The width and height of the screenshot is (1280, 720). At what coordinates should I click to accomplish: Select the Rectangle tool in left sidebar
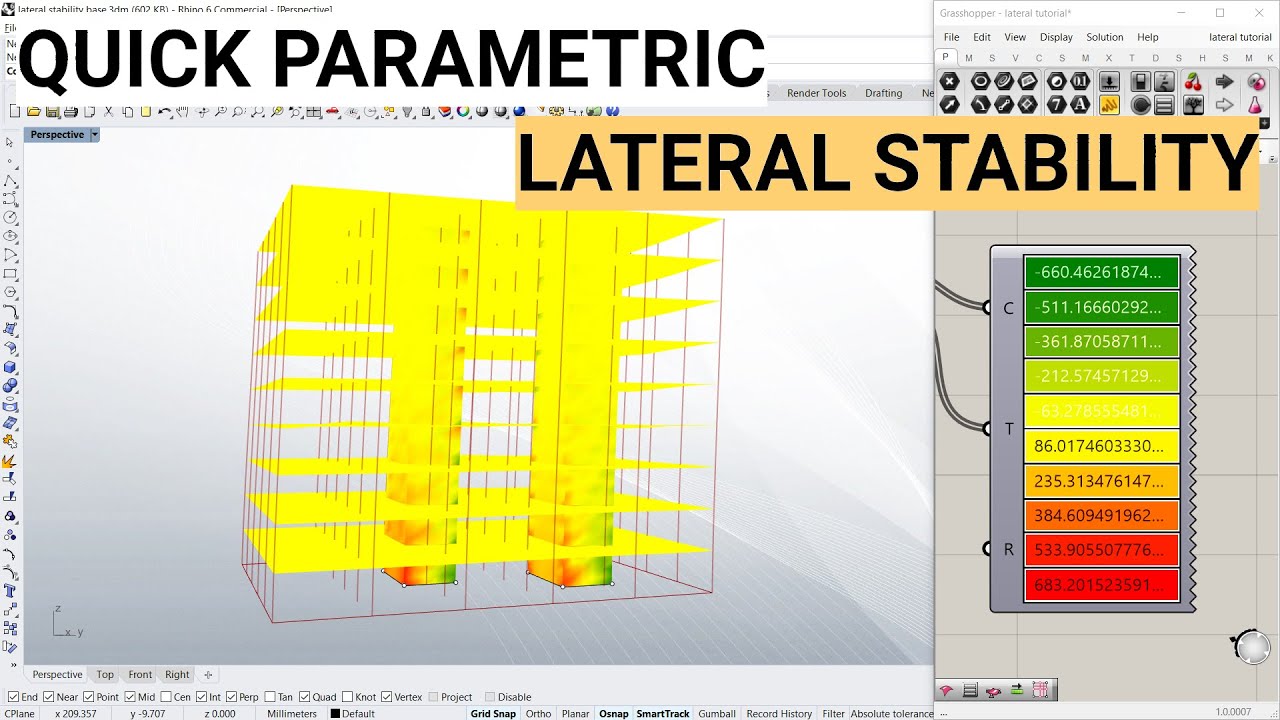10,273
